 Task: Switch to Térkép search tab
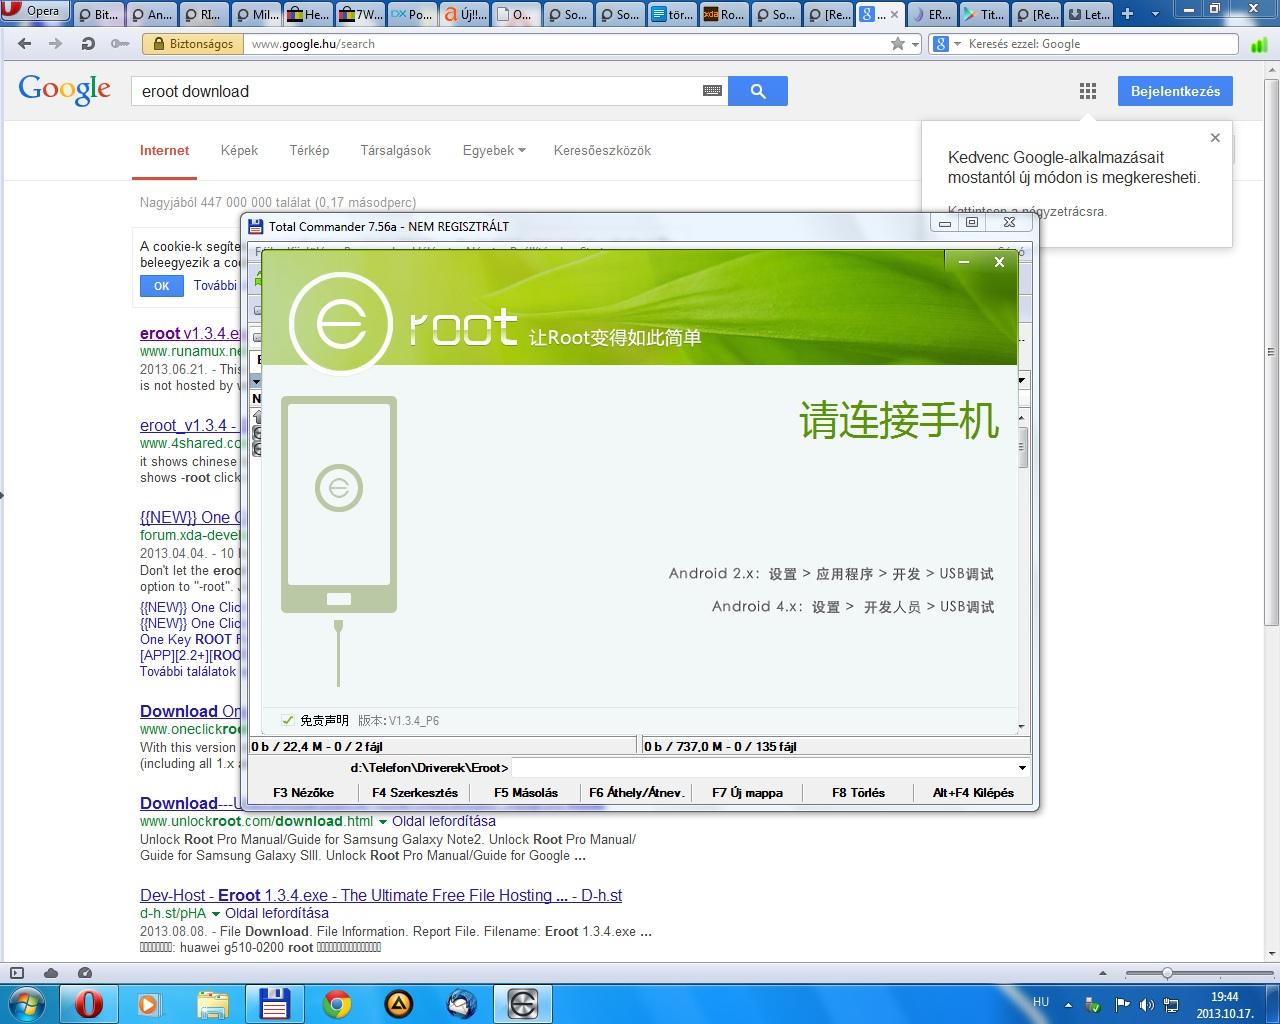[309, 151]
